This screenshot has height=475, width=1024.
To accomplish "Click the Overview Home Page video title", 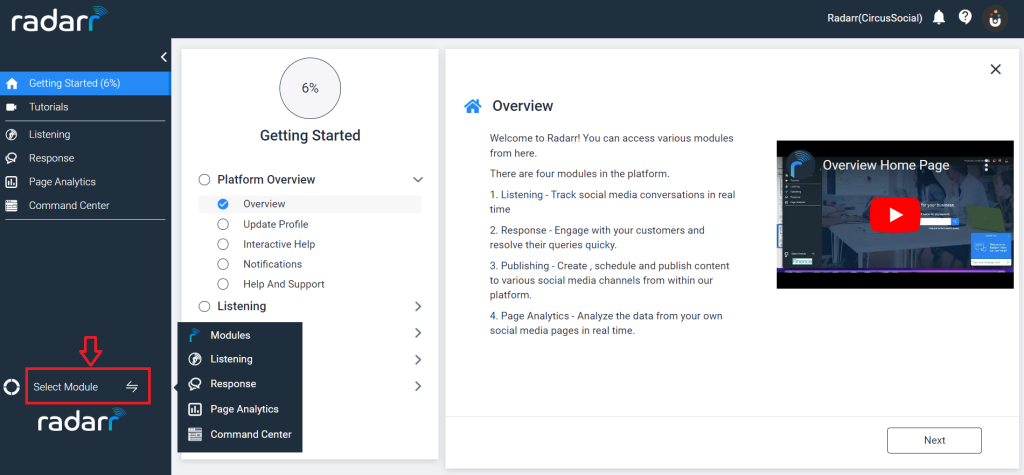I will [886, 165].
